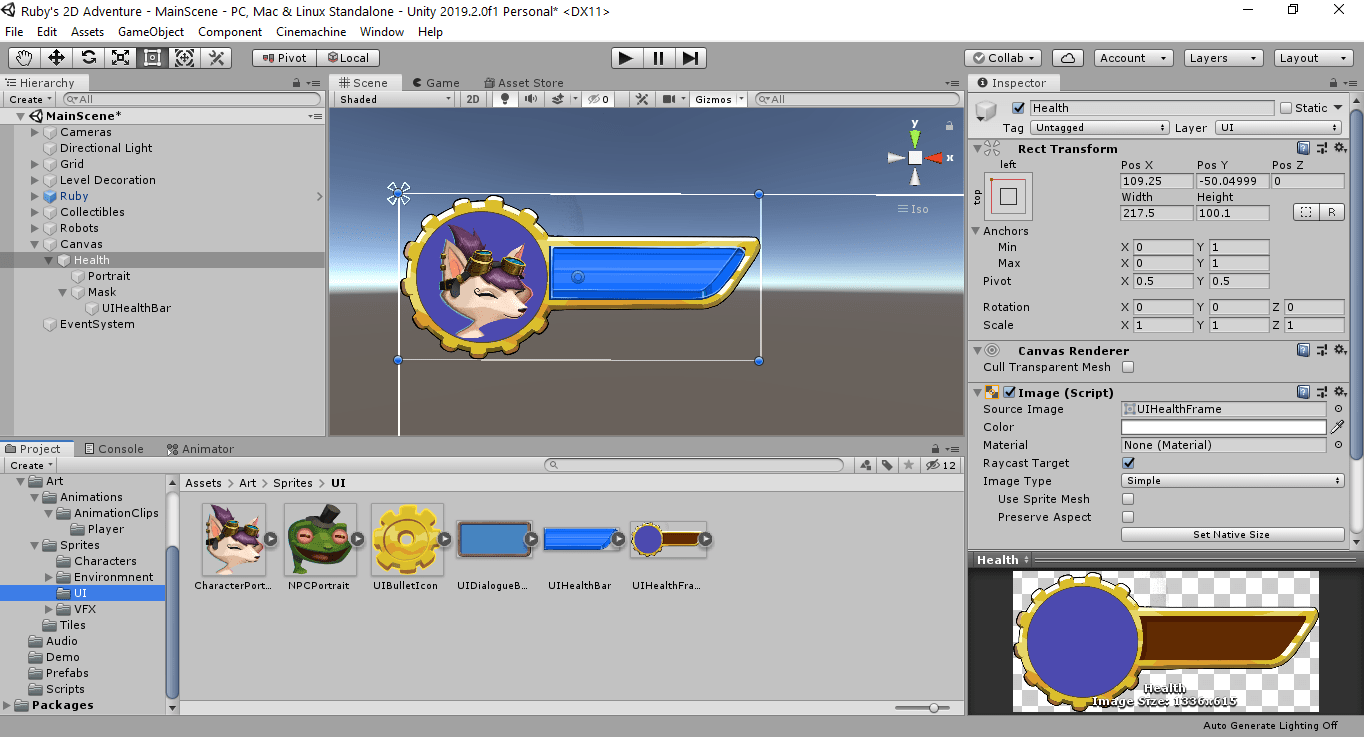Toggle favorites star in Project panel
Viewport: 1364px width, 737px height.
point(908,465)
